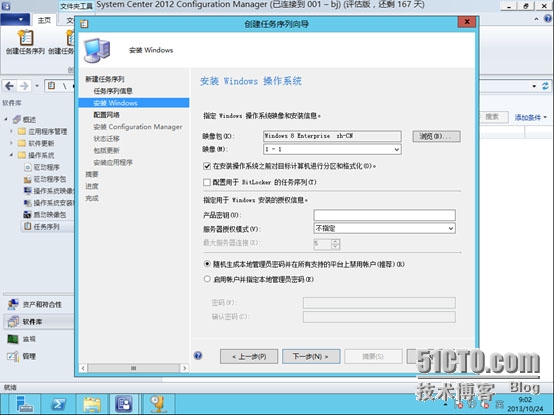Collapse the 概述 tree node
This screenshot has width=554, height=415.
tap(6, 119)
